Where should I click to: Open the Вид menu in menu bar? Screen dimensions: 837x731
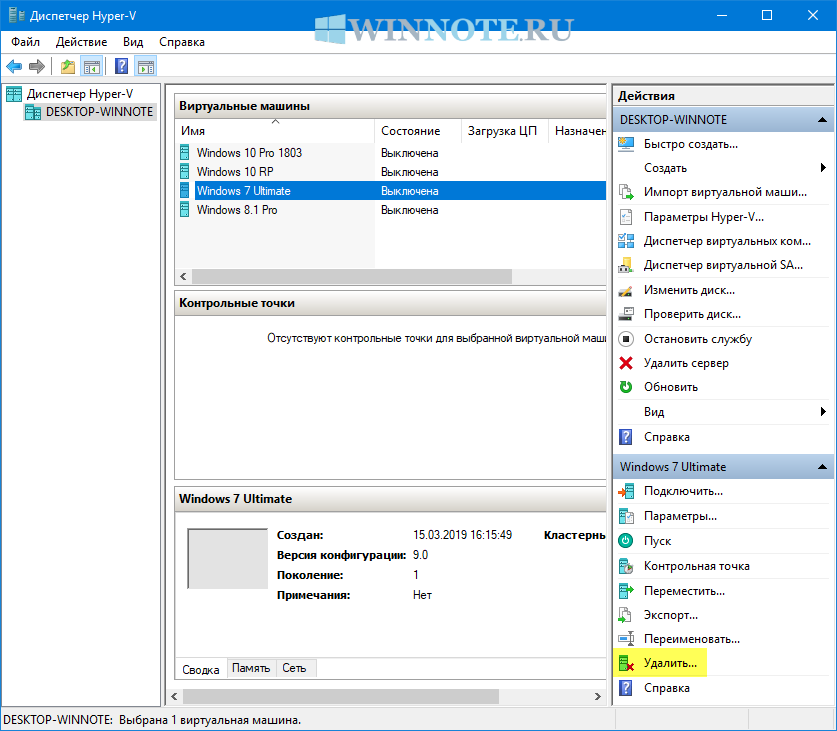coord(133,42)
